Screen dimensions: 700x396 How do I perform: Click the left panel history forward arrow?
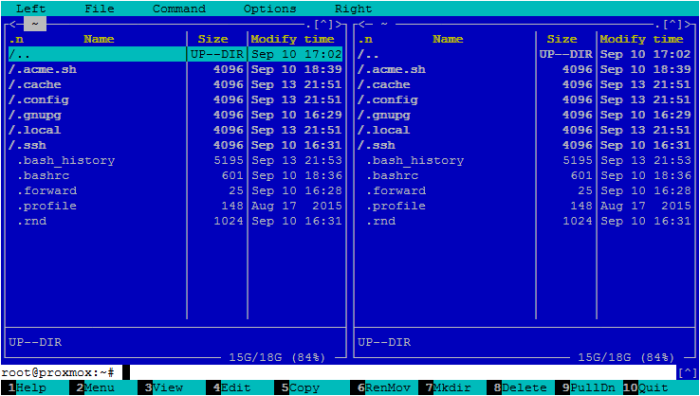pos(338,24)
